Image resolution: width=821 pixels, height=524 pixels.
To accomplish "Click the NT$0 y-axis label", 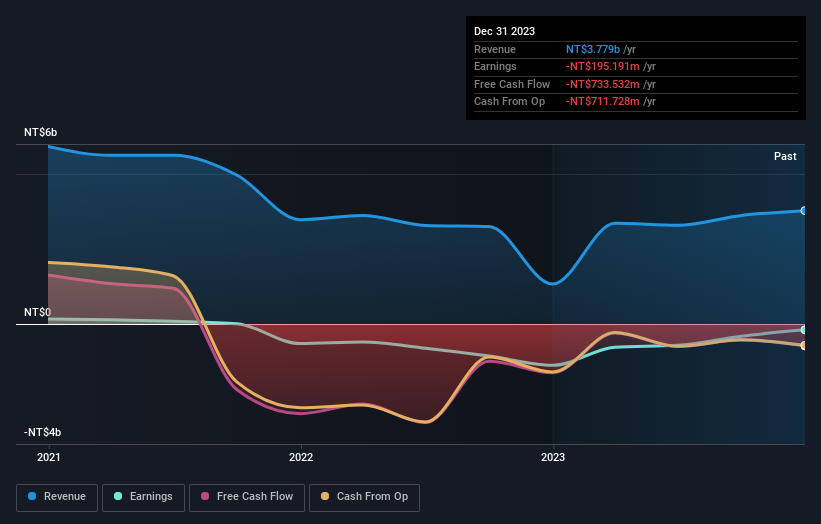I will [x=38, y=312].
